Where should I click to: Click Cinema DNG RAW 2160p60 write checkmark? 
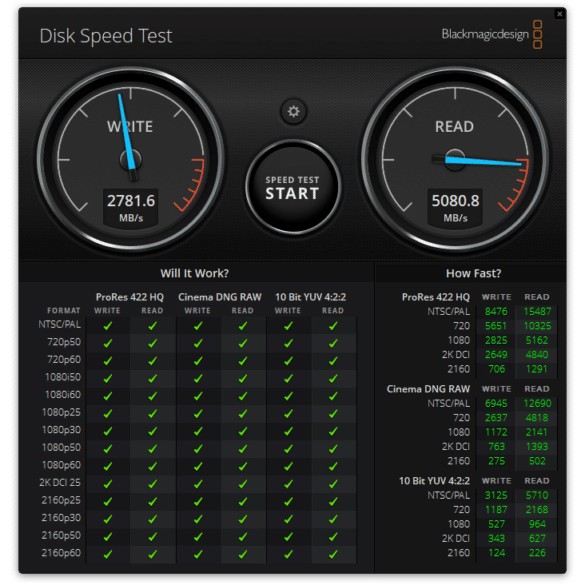tap(198, 554)
